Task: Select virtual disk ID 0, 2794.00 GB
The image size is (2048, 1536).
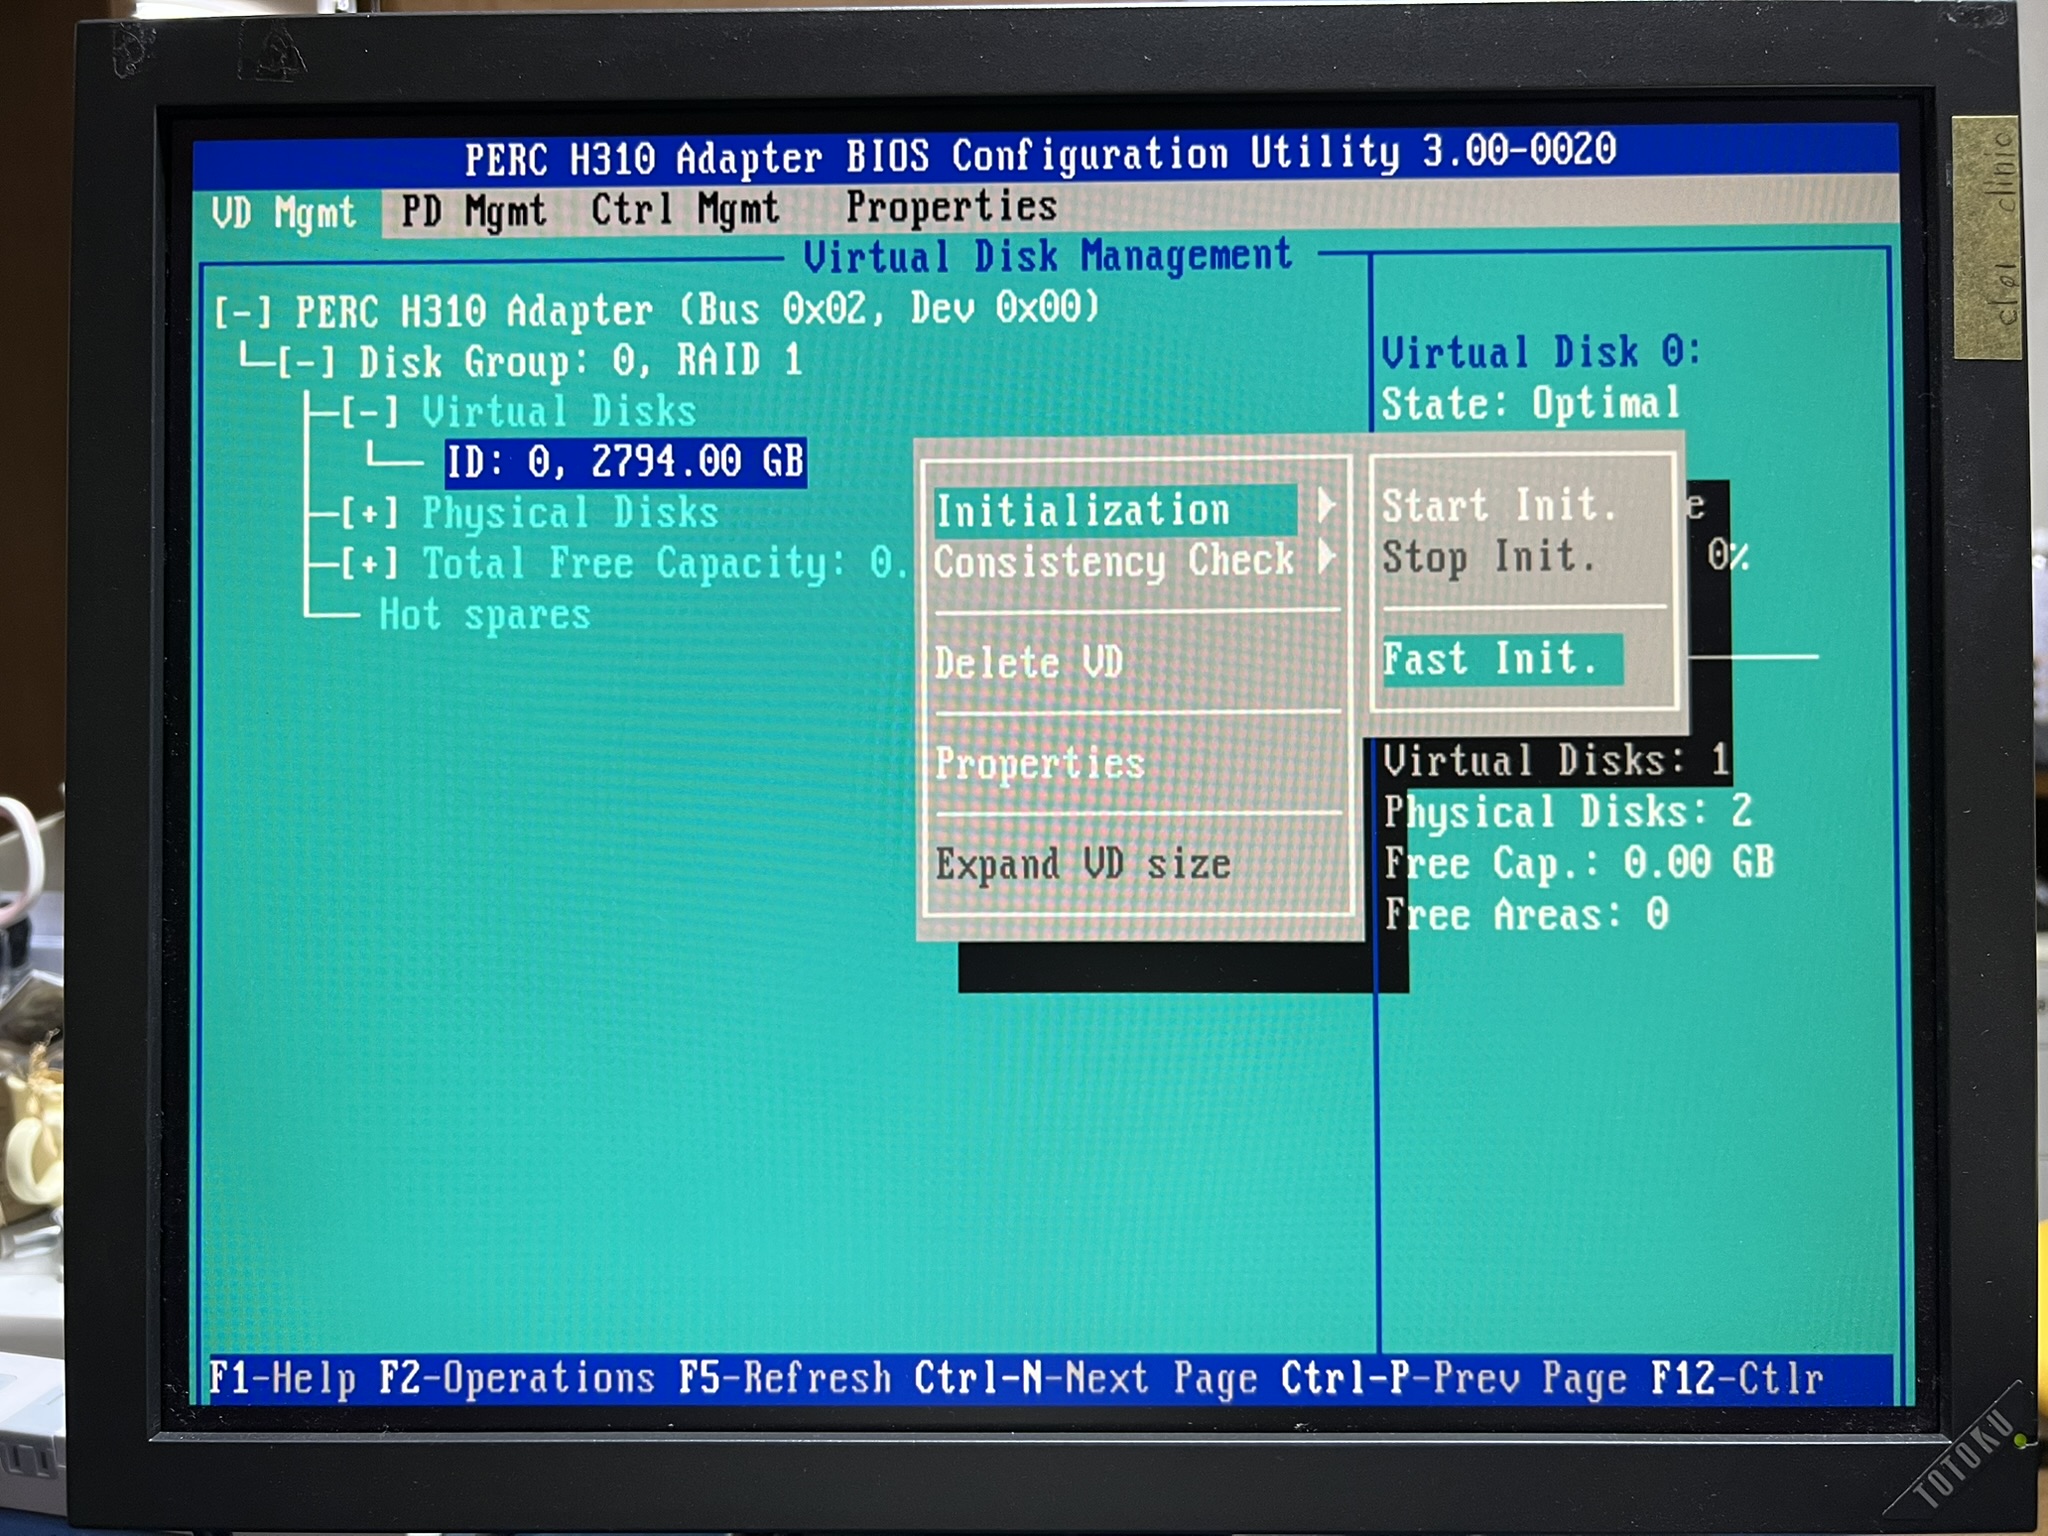Action: tap(626, 462)
